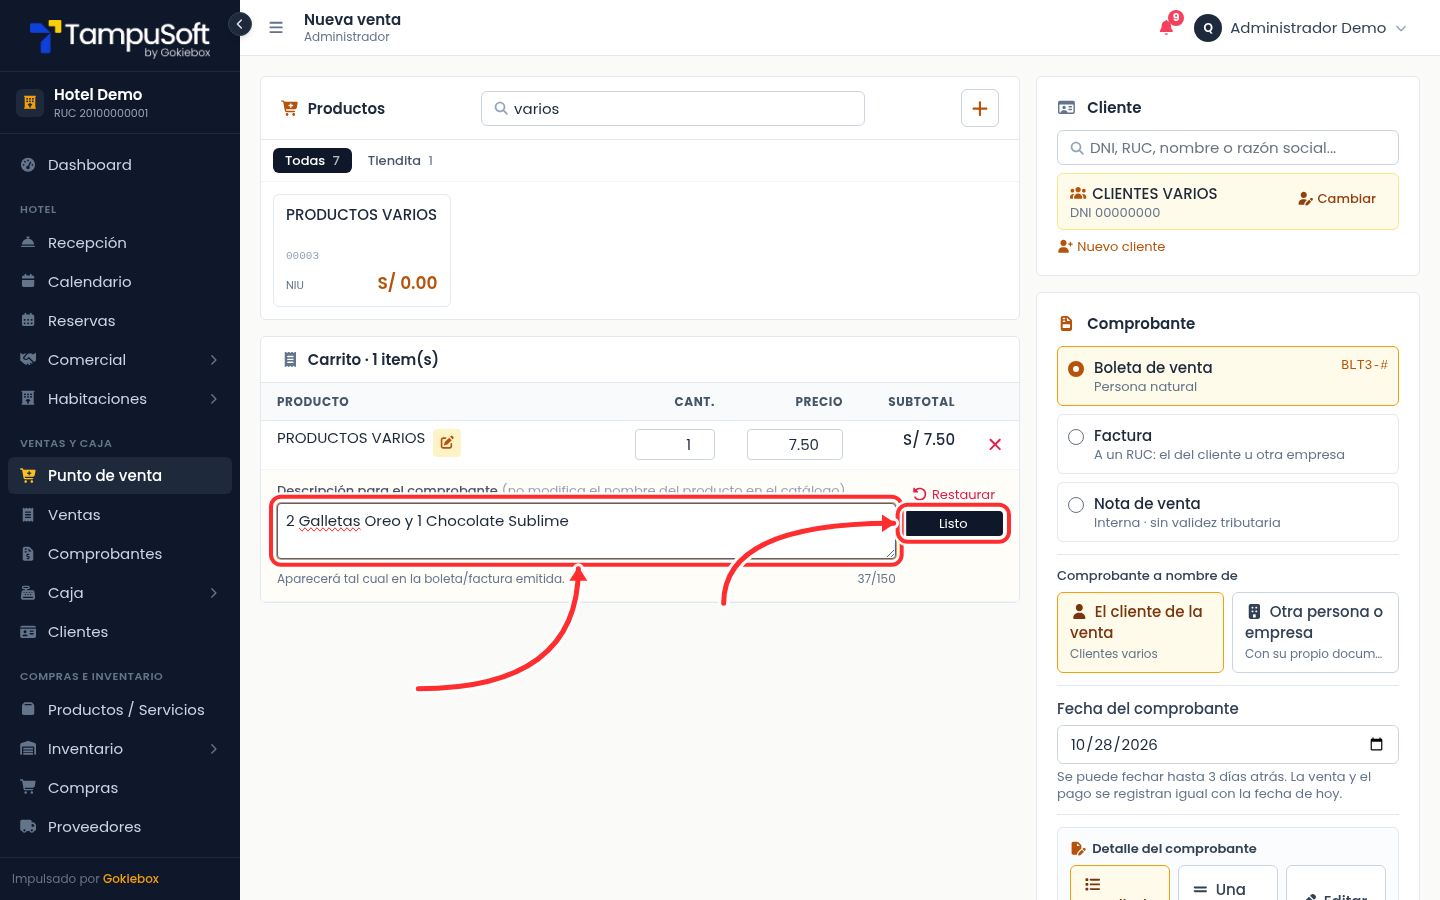Select the Boleta de venta radio option
Viewport: 1440px width, 900px height.
coord(1228,376)
